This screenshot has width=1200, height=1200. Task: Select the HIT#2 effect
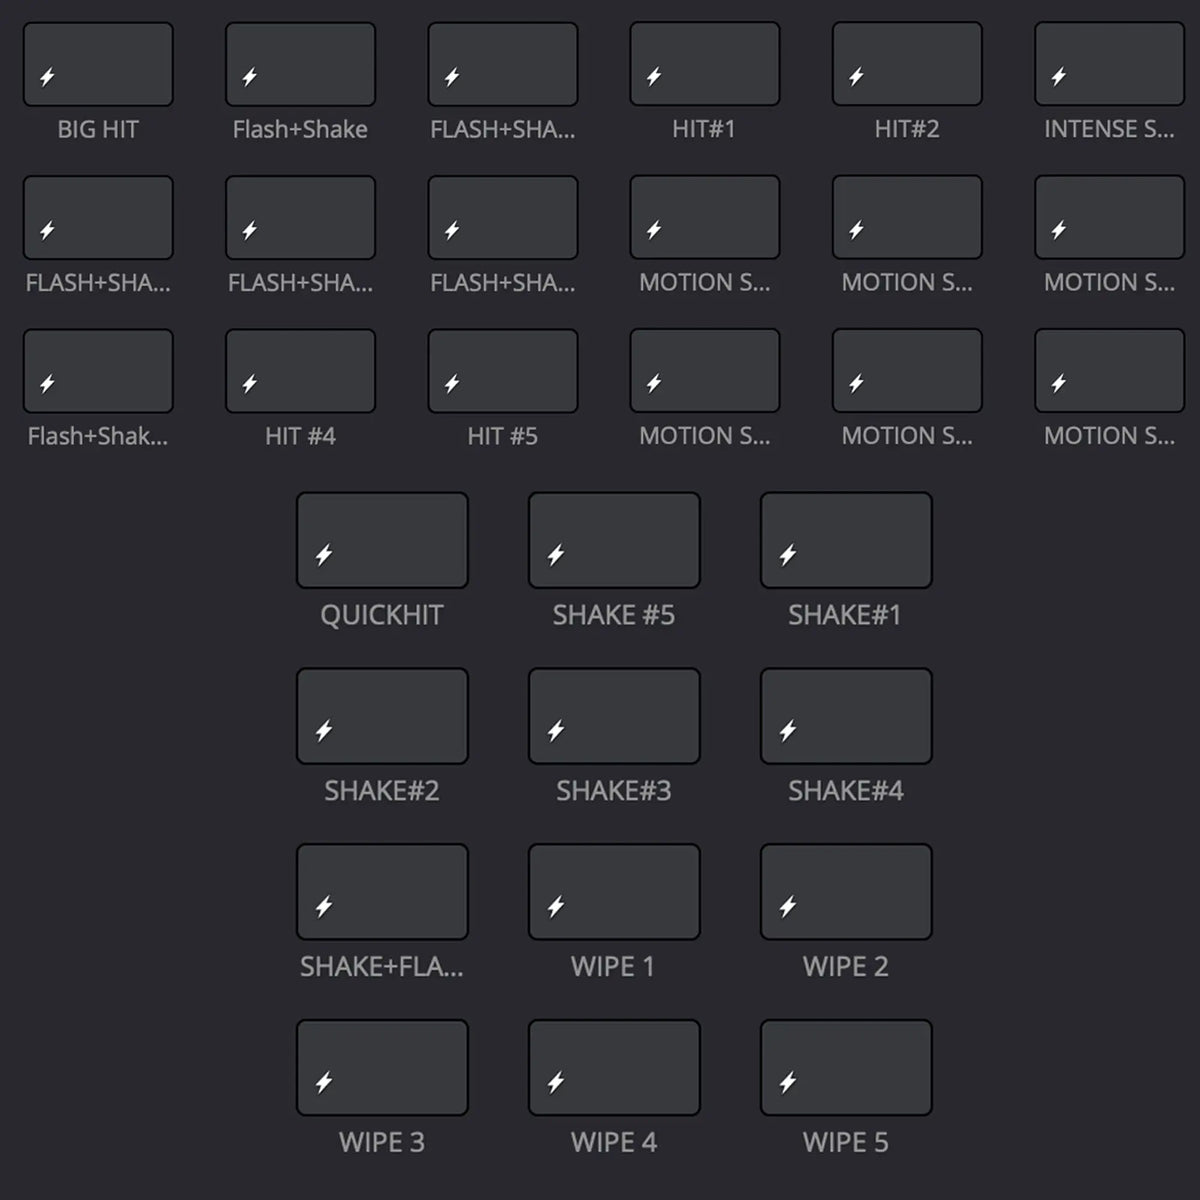[906, 63]
